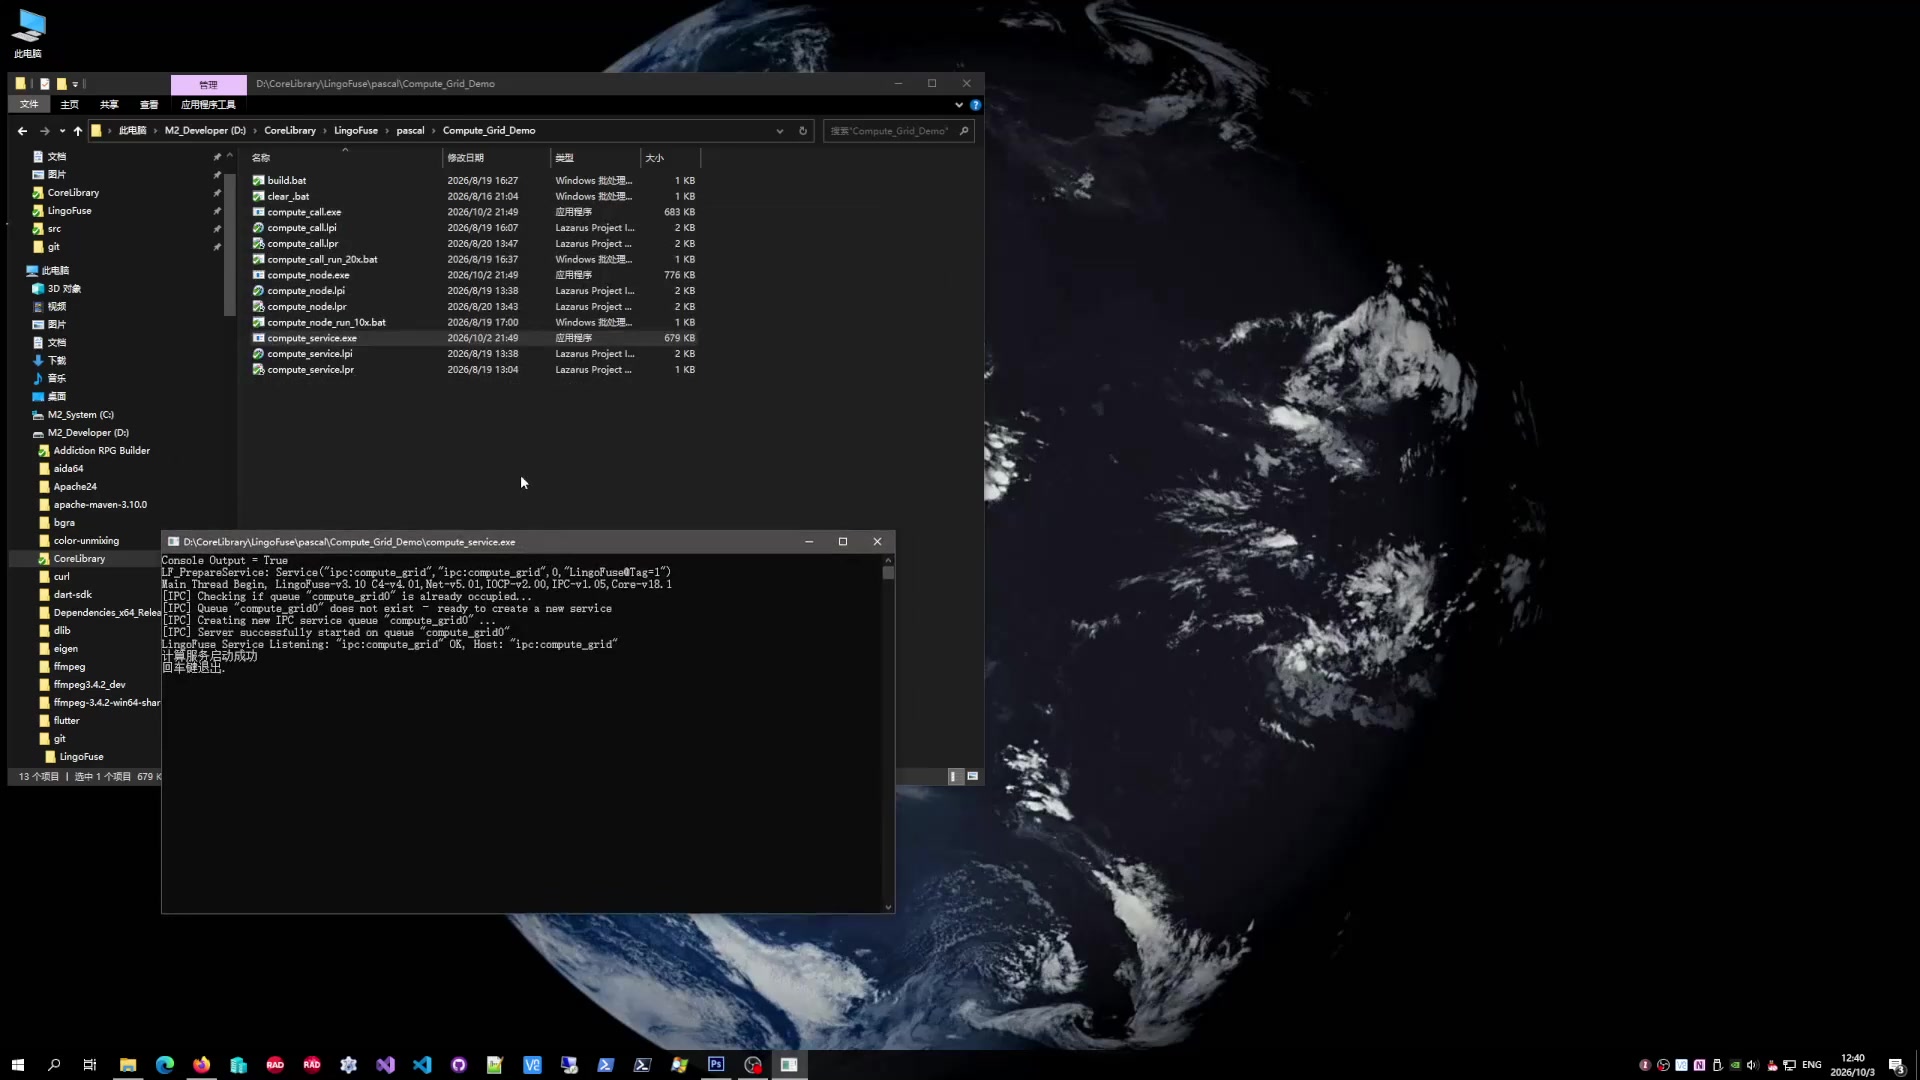Switch to the 主页 ribbon tab

click(x=69, y=105)
